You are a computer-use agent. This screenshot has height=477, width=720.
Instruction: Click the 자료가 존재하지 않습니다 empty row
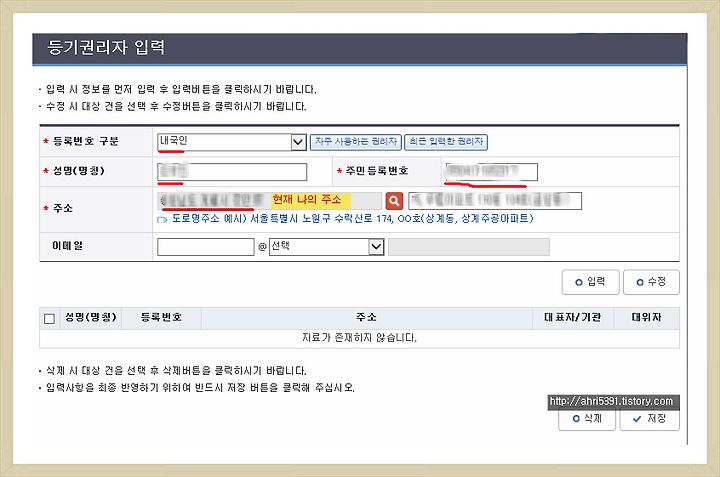[360, 338]
